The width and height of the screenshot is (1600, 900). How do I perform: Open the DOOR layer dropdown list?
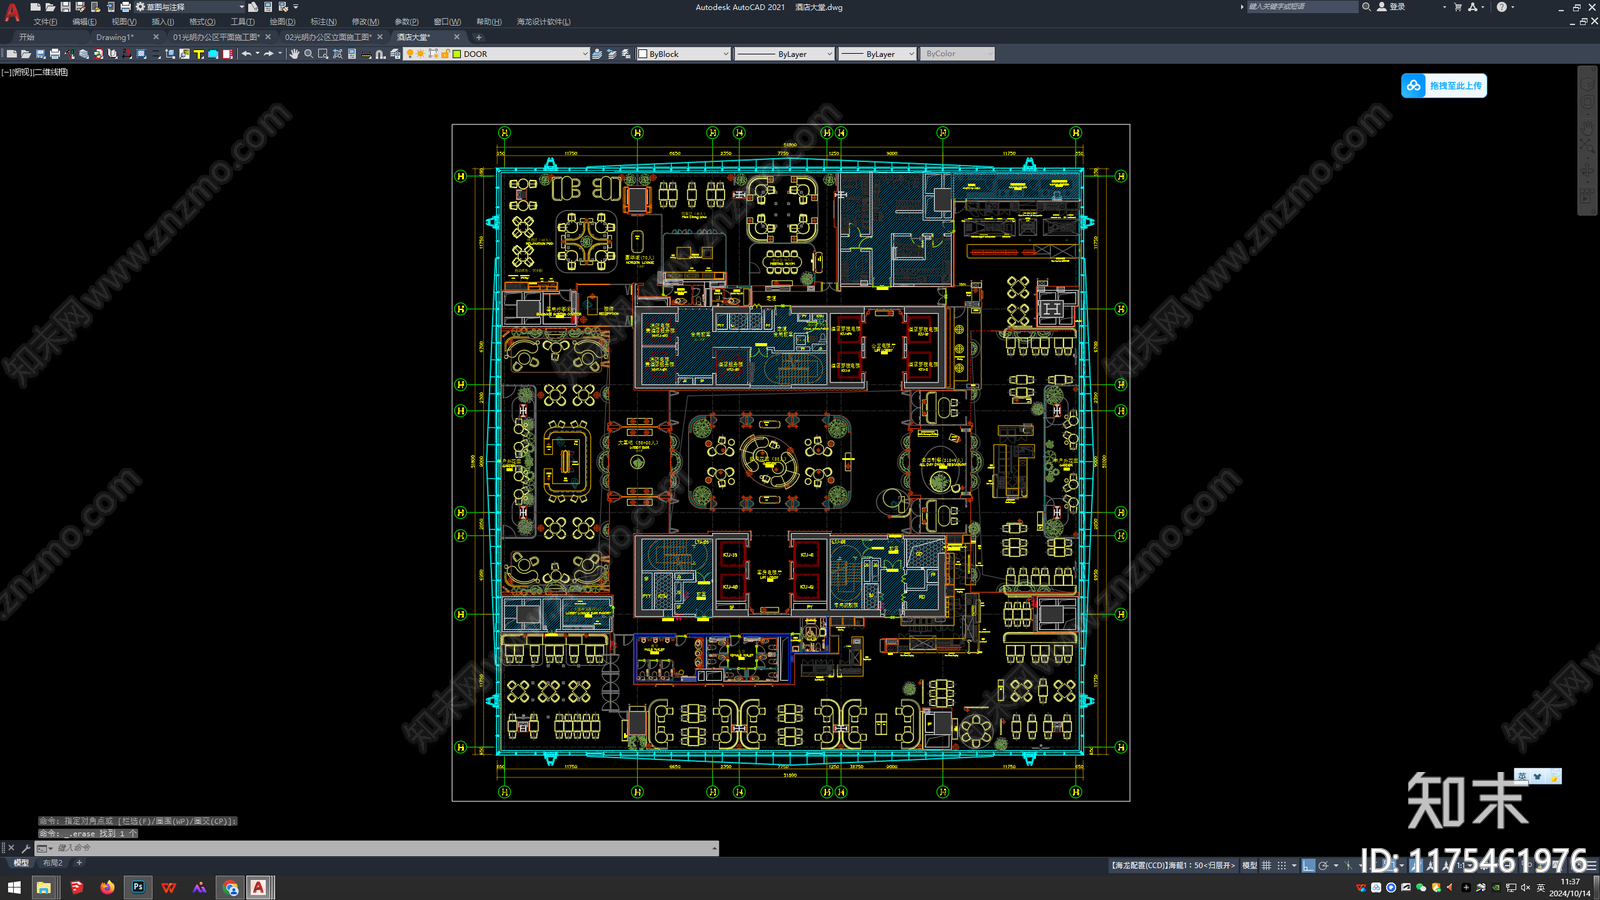(x=585, y=54)
